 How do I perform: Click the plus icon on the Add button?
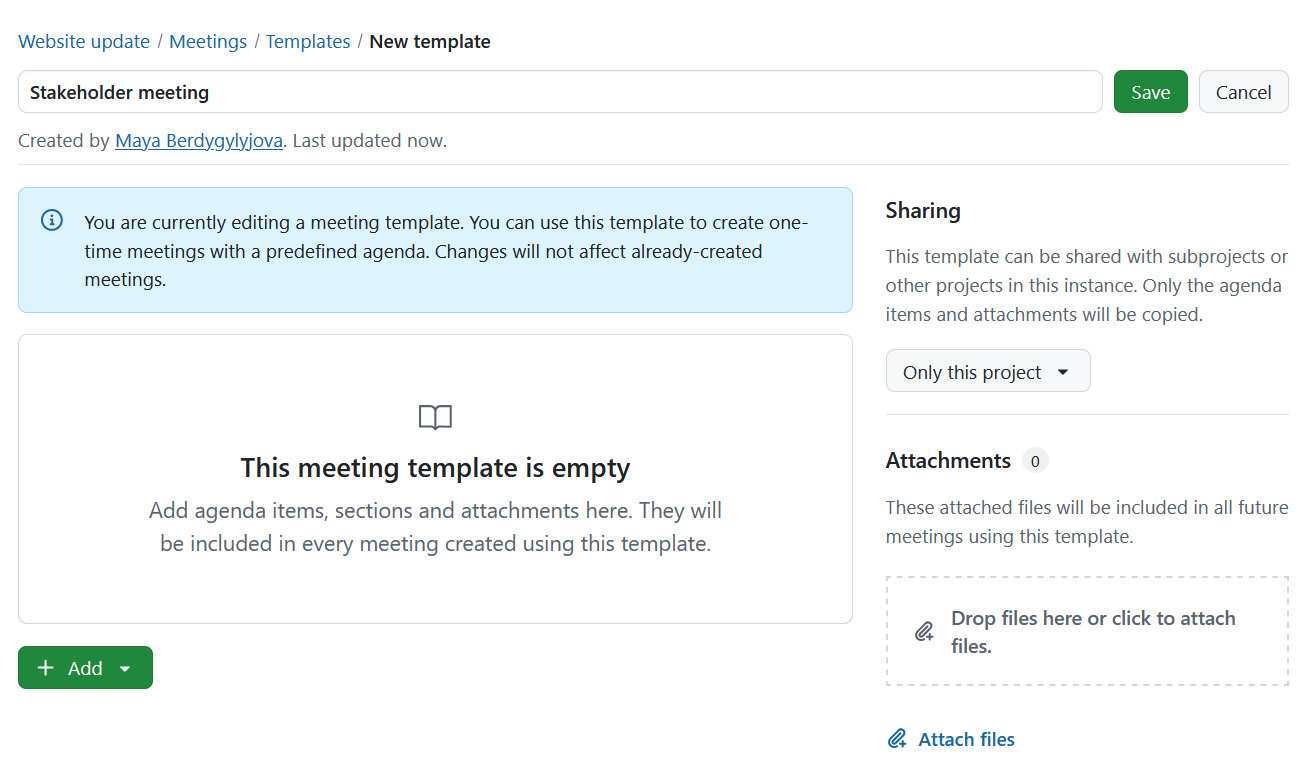click(45, 667)
